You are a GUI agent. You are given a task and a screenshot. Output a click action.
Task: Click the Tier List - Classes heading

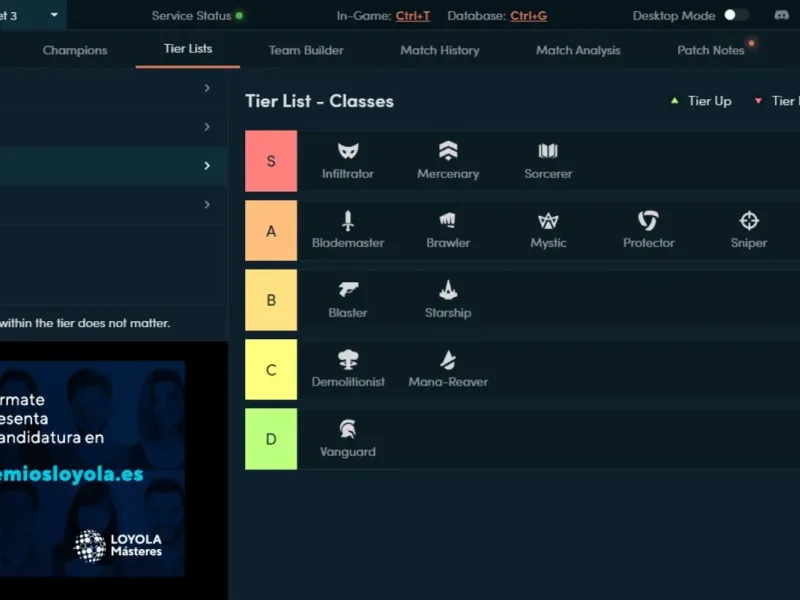click(319, 101)
